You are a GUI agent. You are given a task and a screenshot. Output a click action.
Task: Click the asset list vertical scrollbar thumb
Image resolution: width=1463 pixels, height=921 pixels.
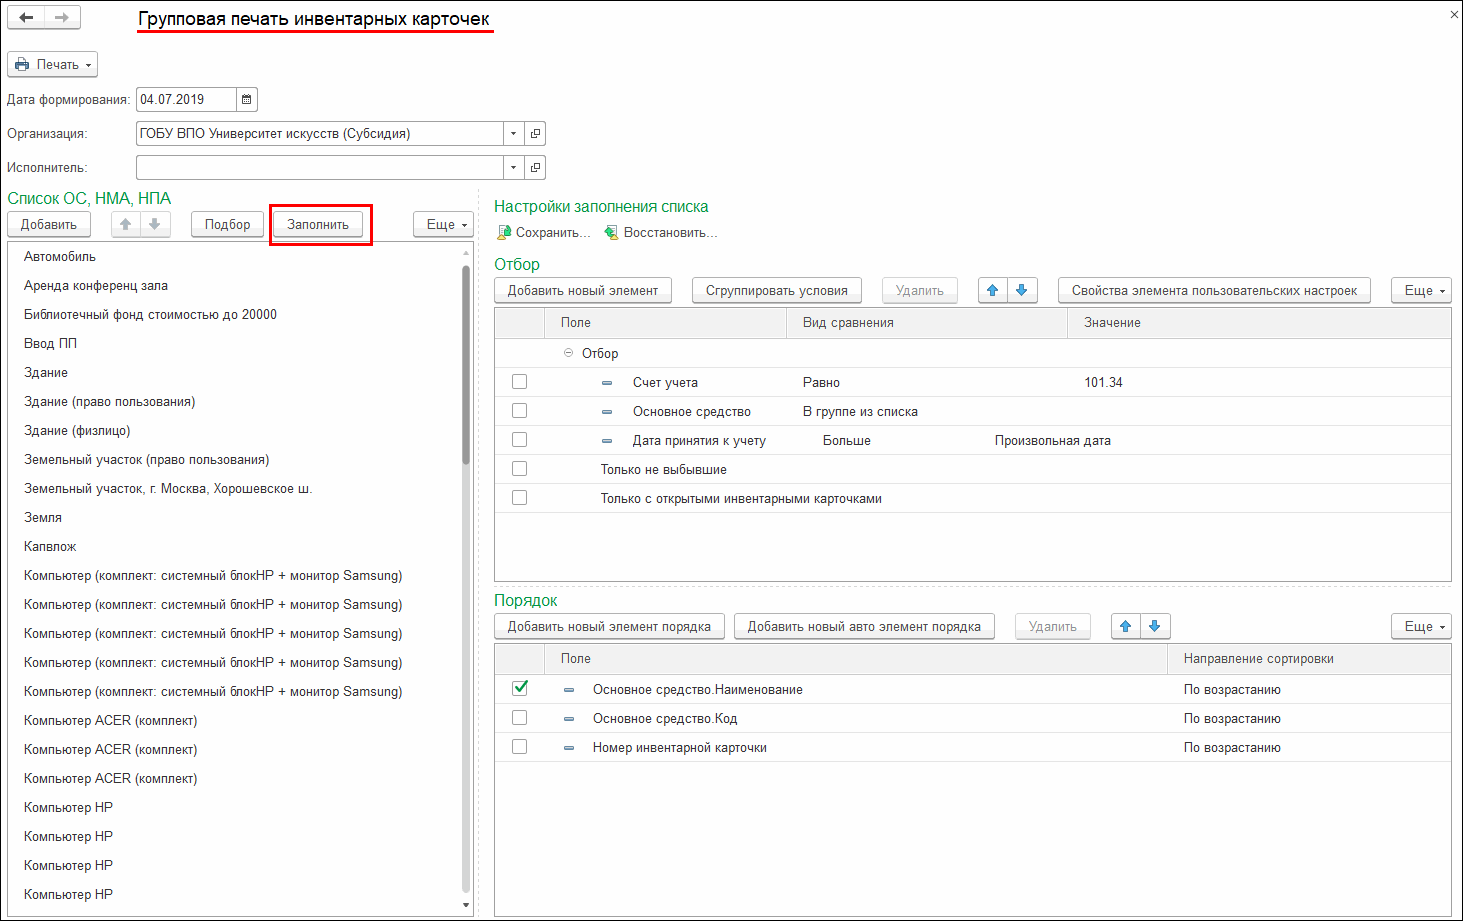[466, 364]
